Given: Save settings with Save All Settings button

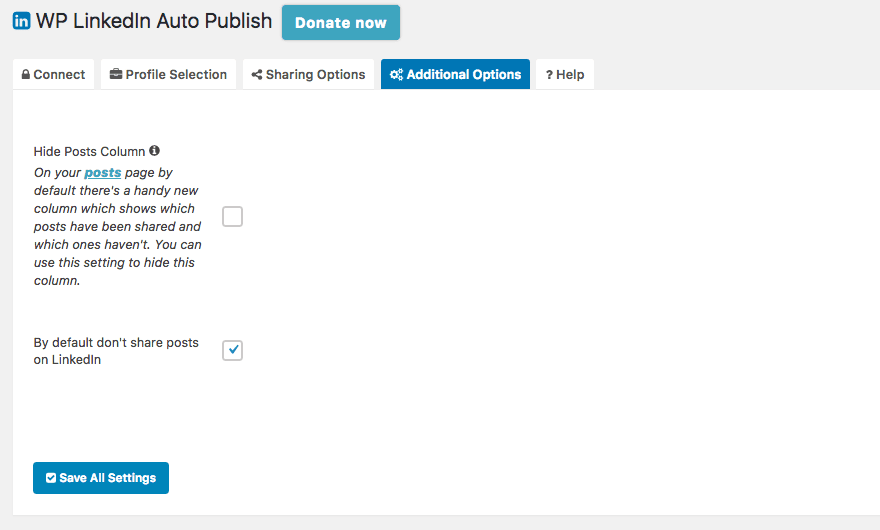Looking at the screenshot, I should coord(101,478).
